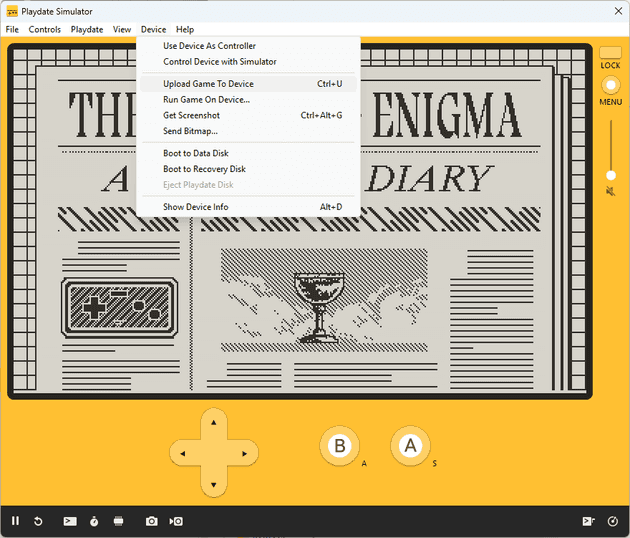Click the muted speaker icon

click(x=610, y=191)
